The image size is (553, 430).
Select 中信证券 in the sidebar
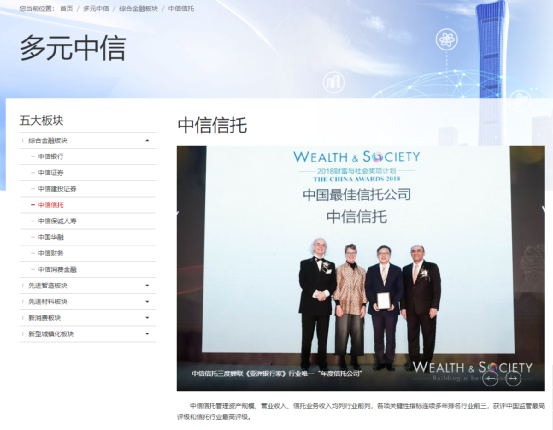coord(51,172)
